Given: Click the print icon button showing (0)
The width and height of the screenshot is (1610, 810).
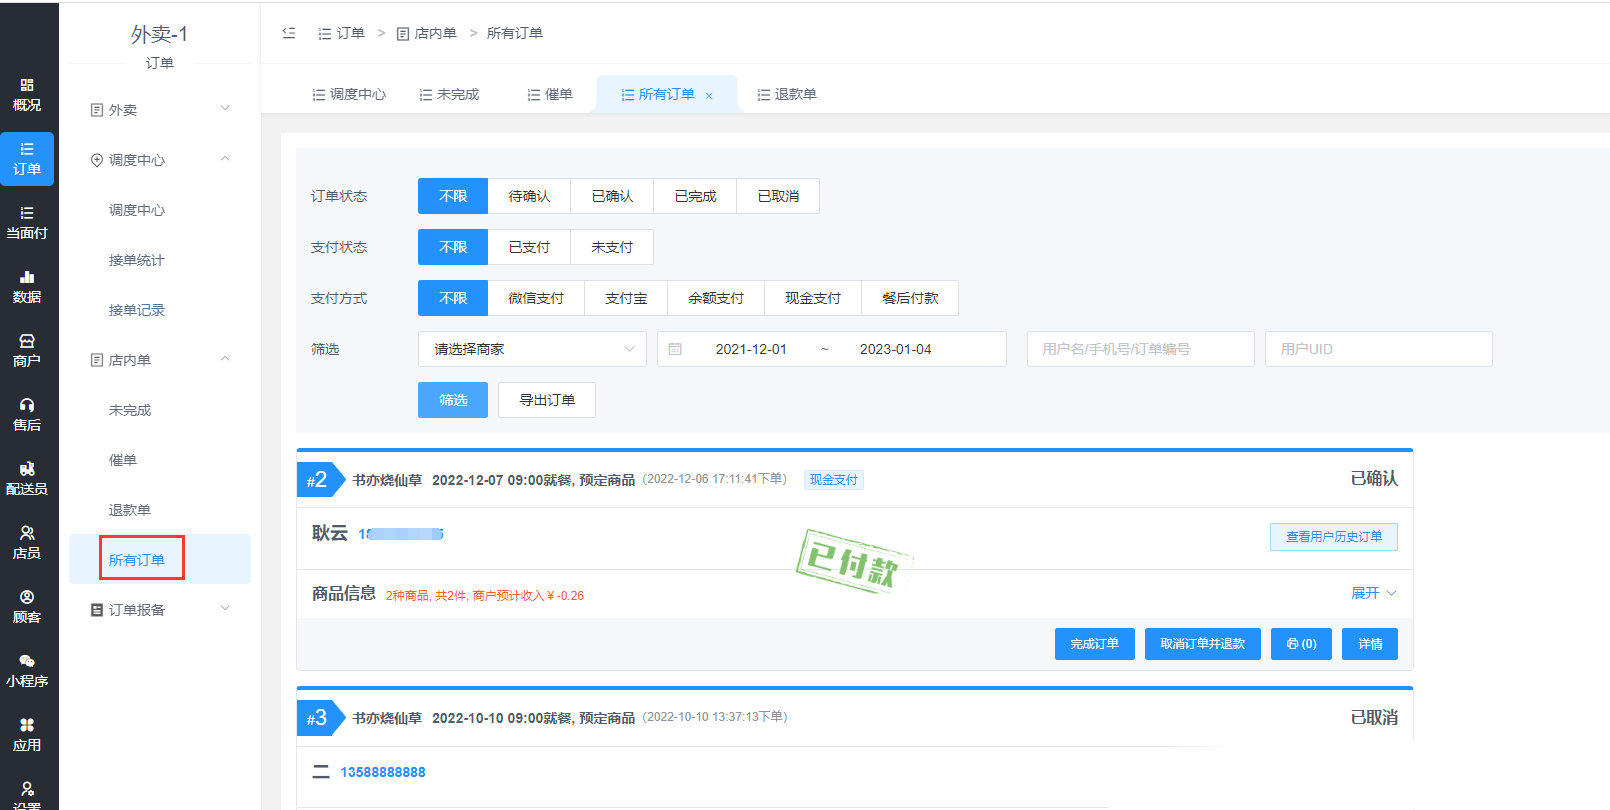Looking at the screenshot, I should pos(1301,644).
